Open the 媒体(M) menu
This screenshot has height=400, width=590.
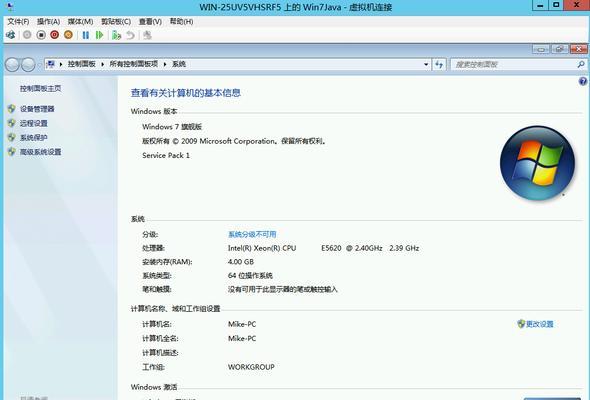click(81, 21)
